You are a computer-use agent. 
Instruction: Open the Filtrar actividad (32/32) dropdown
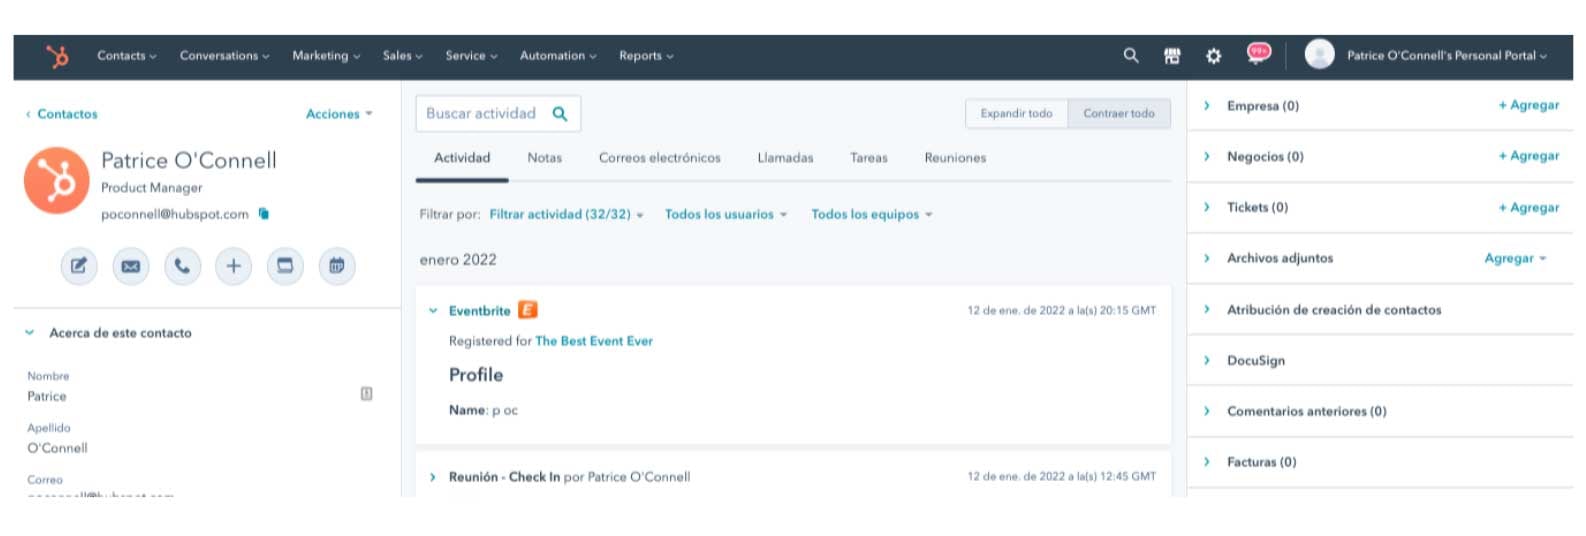coord(566,214)
